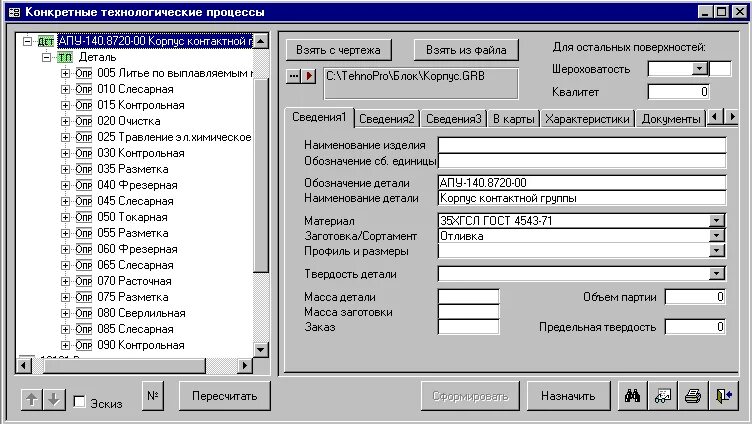Open the Материал dropdown
The width and height of the screenshot is (752, 424).
[717, 221]
